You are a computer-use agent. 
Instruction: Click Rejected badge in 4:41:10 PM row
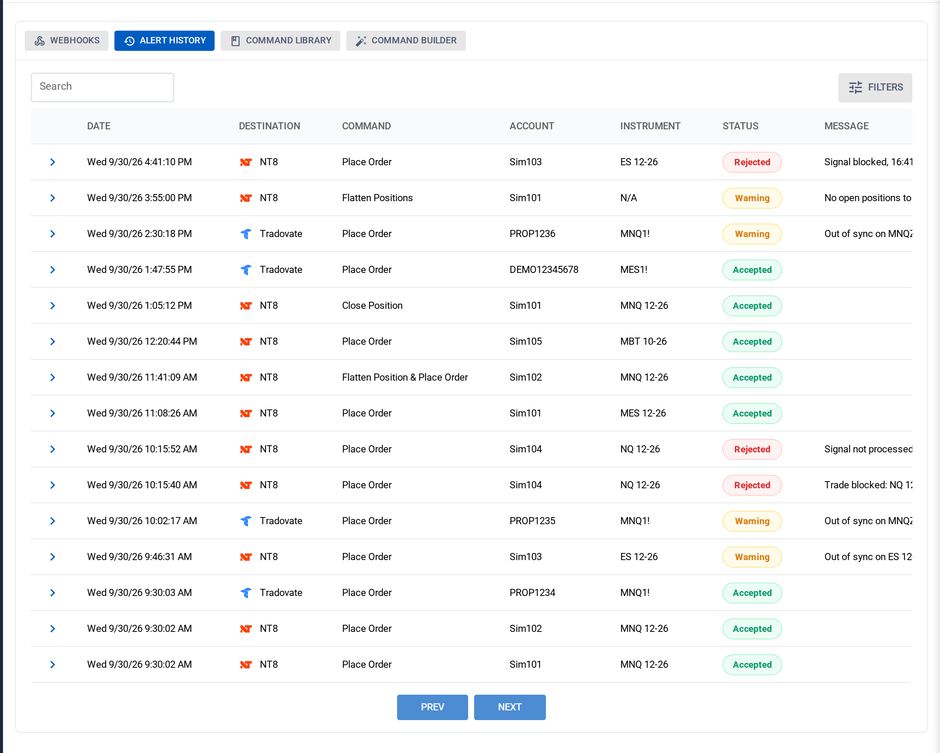752,162
